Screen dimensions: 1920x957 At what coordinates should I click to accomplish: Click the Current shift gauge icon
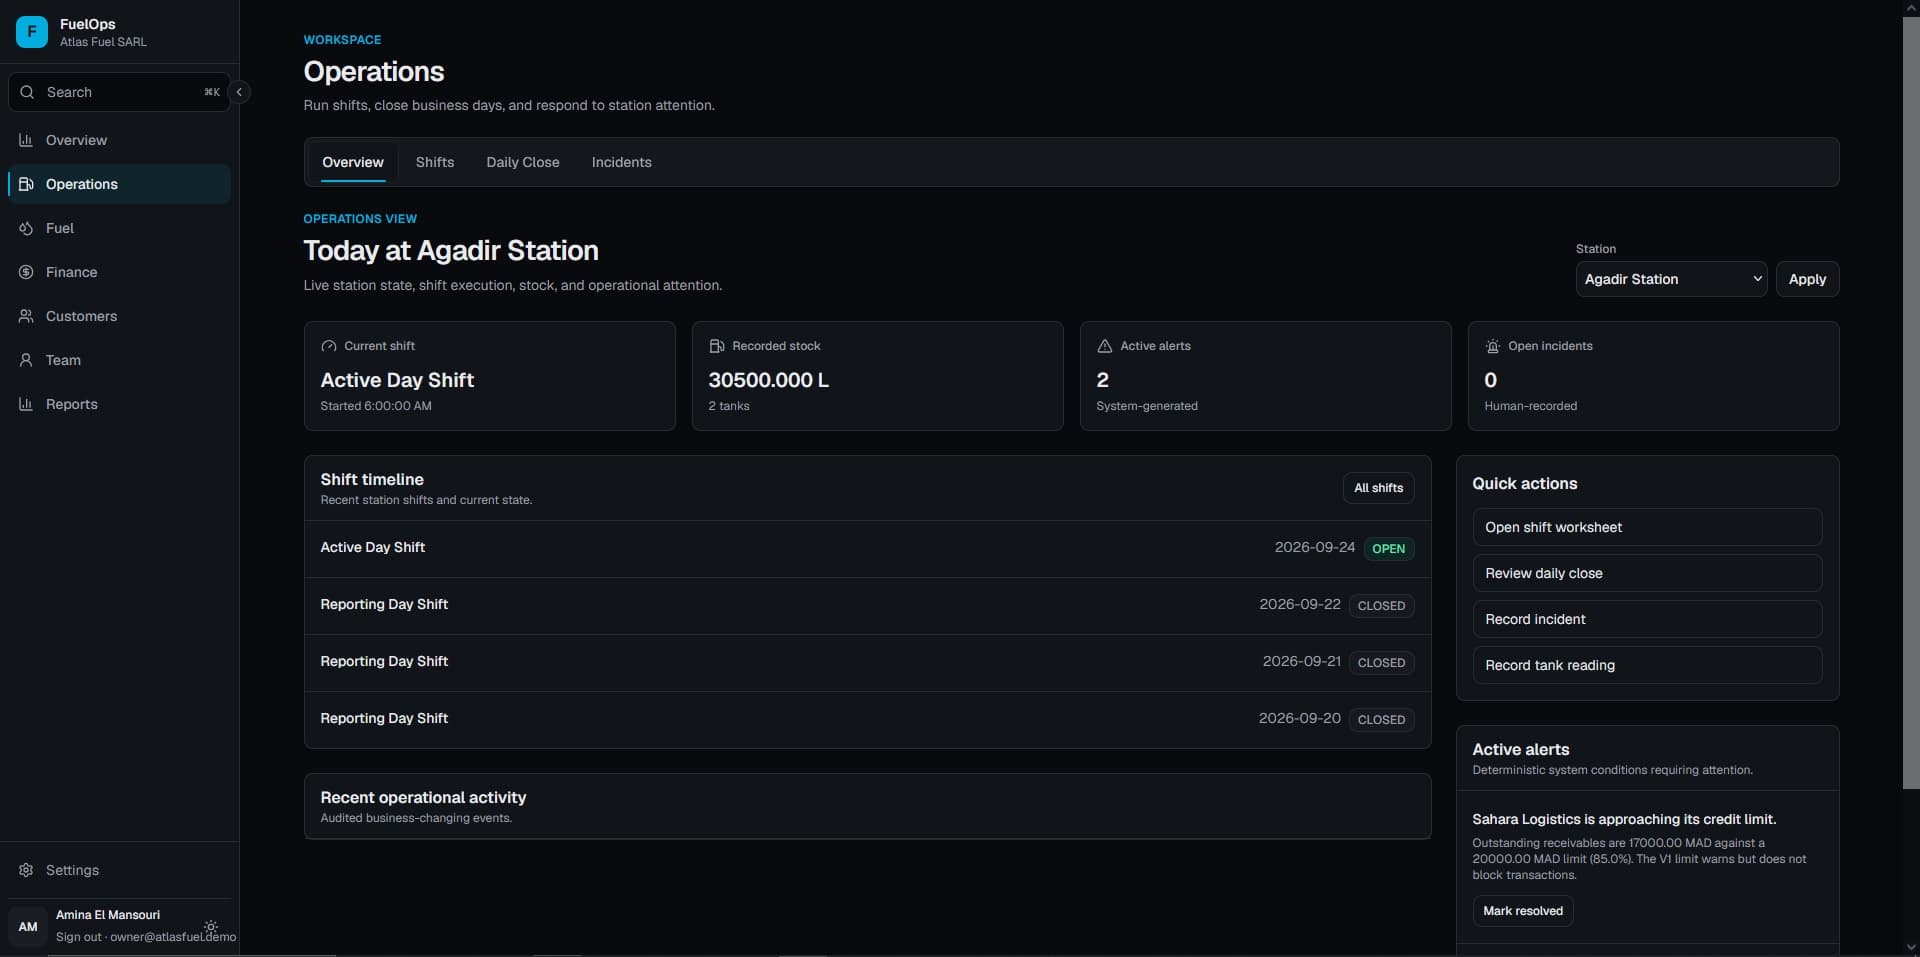(328, 346)
